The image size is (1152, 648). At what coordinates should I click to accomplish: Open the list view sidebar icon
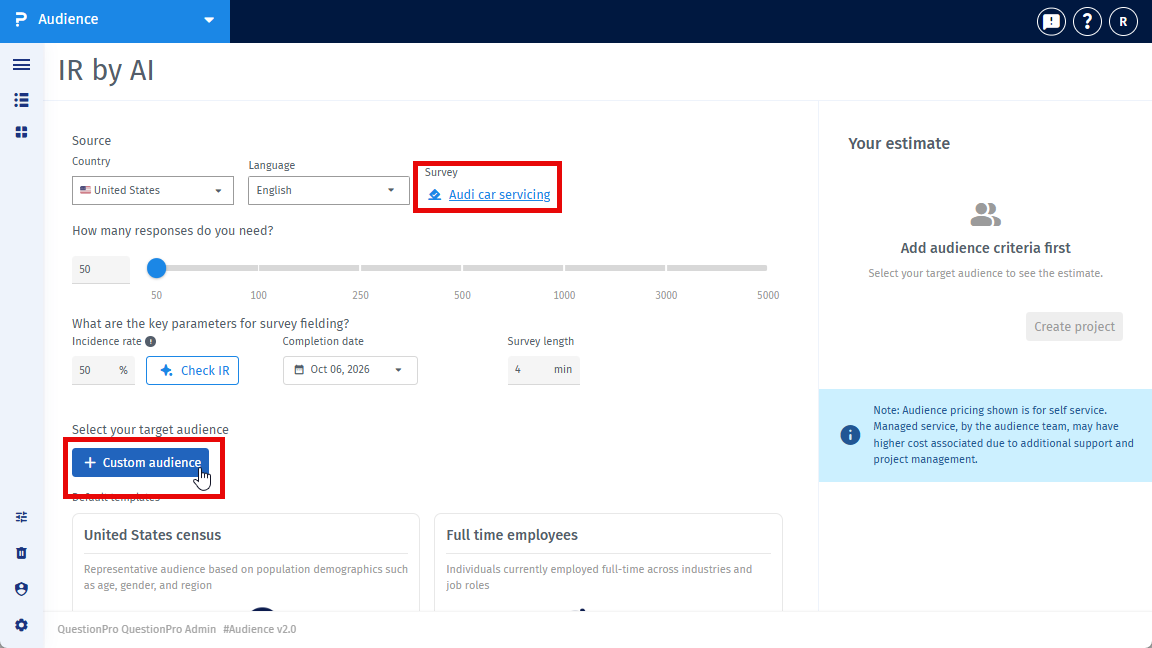pos(21,100)
